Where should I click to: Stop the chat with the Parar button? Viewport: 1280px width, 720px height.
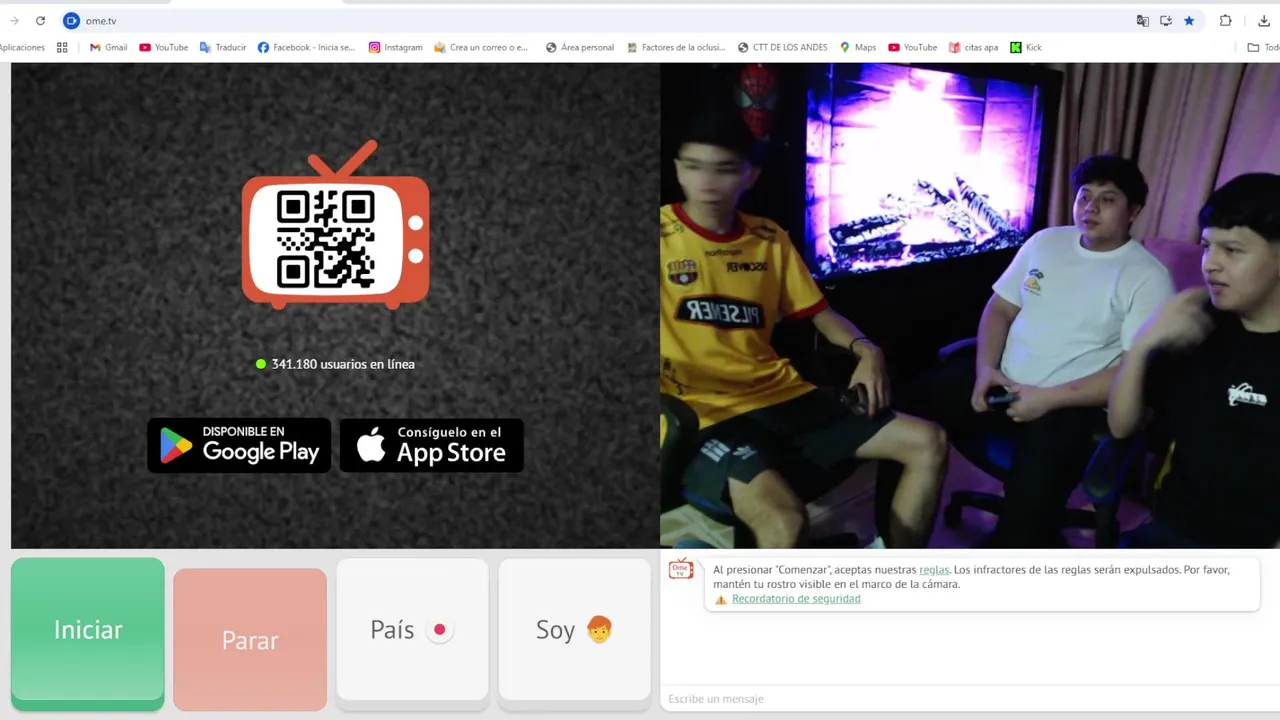[250, 640]
